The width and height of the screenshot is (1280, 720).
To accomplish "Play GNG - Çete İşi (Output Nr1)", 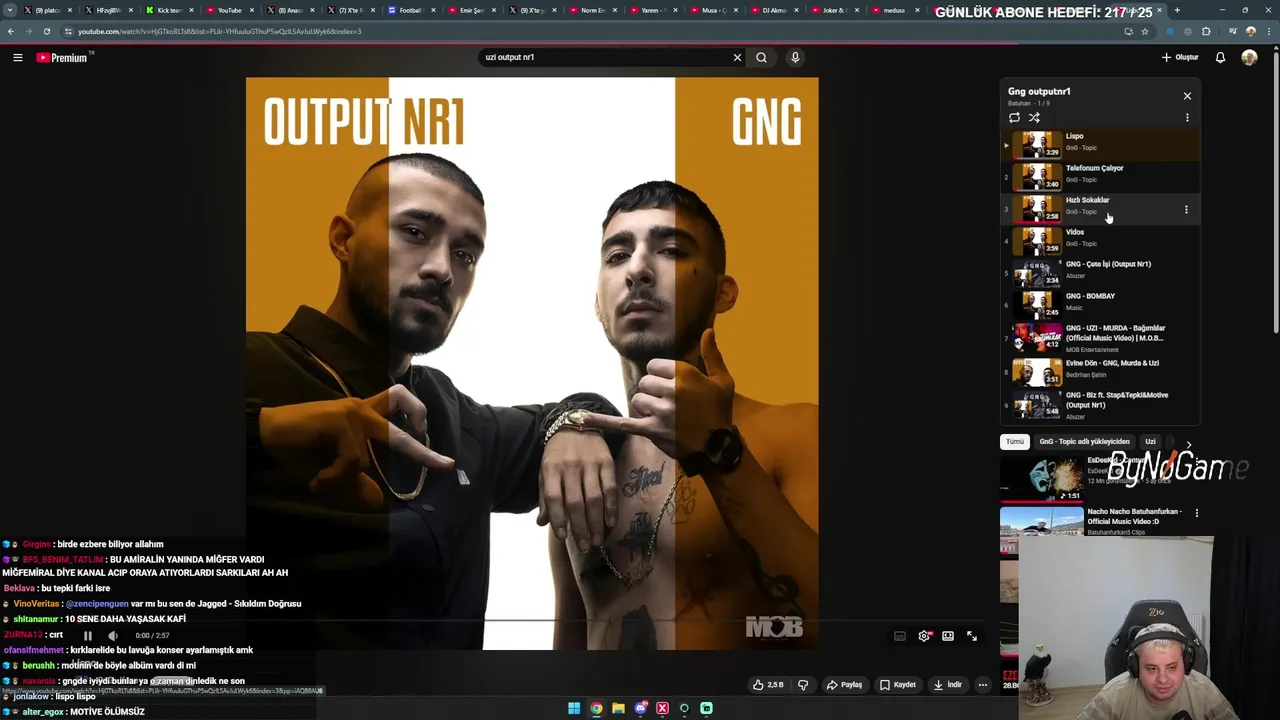I will pos(1100,273).
